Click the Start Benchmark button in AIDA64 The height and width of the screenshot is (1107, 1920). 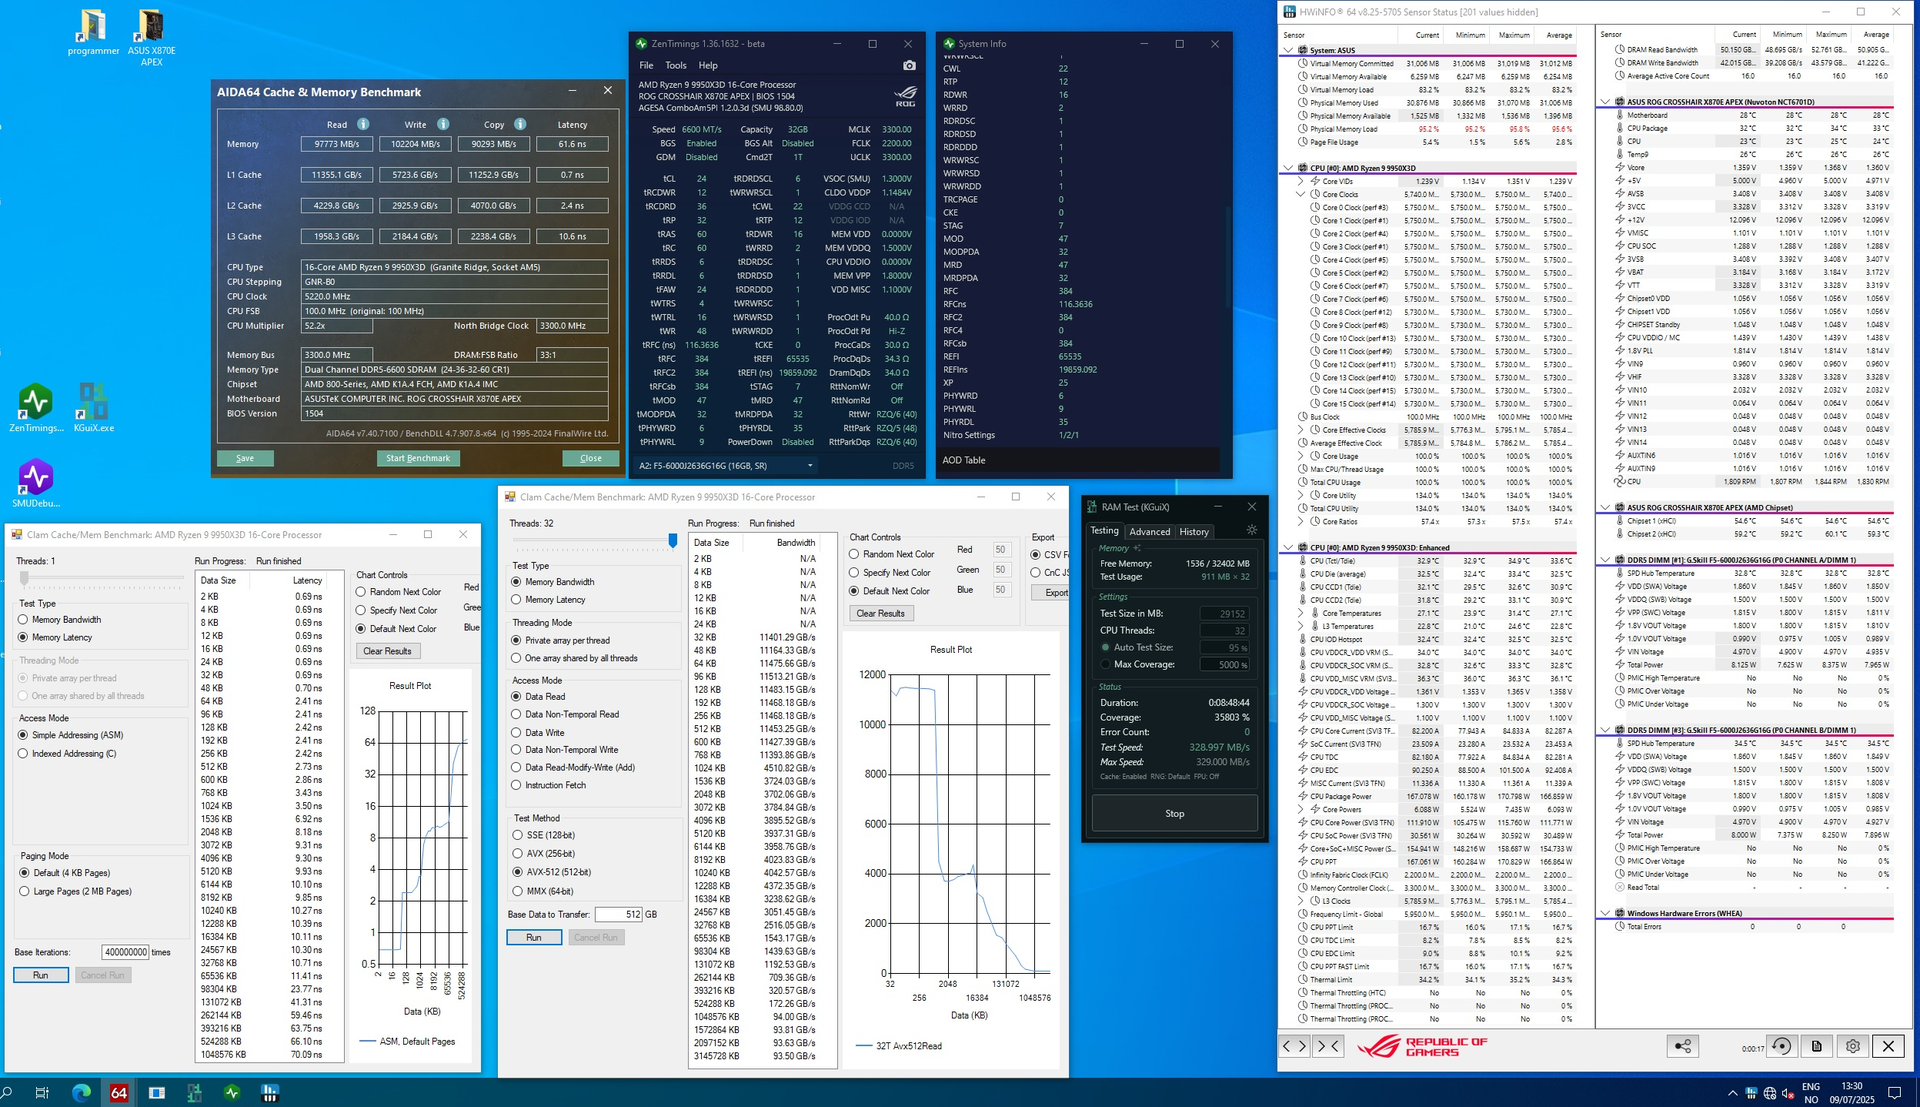[x=418, y=458]
